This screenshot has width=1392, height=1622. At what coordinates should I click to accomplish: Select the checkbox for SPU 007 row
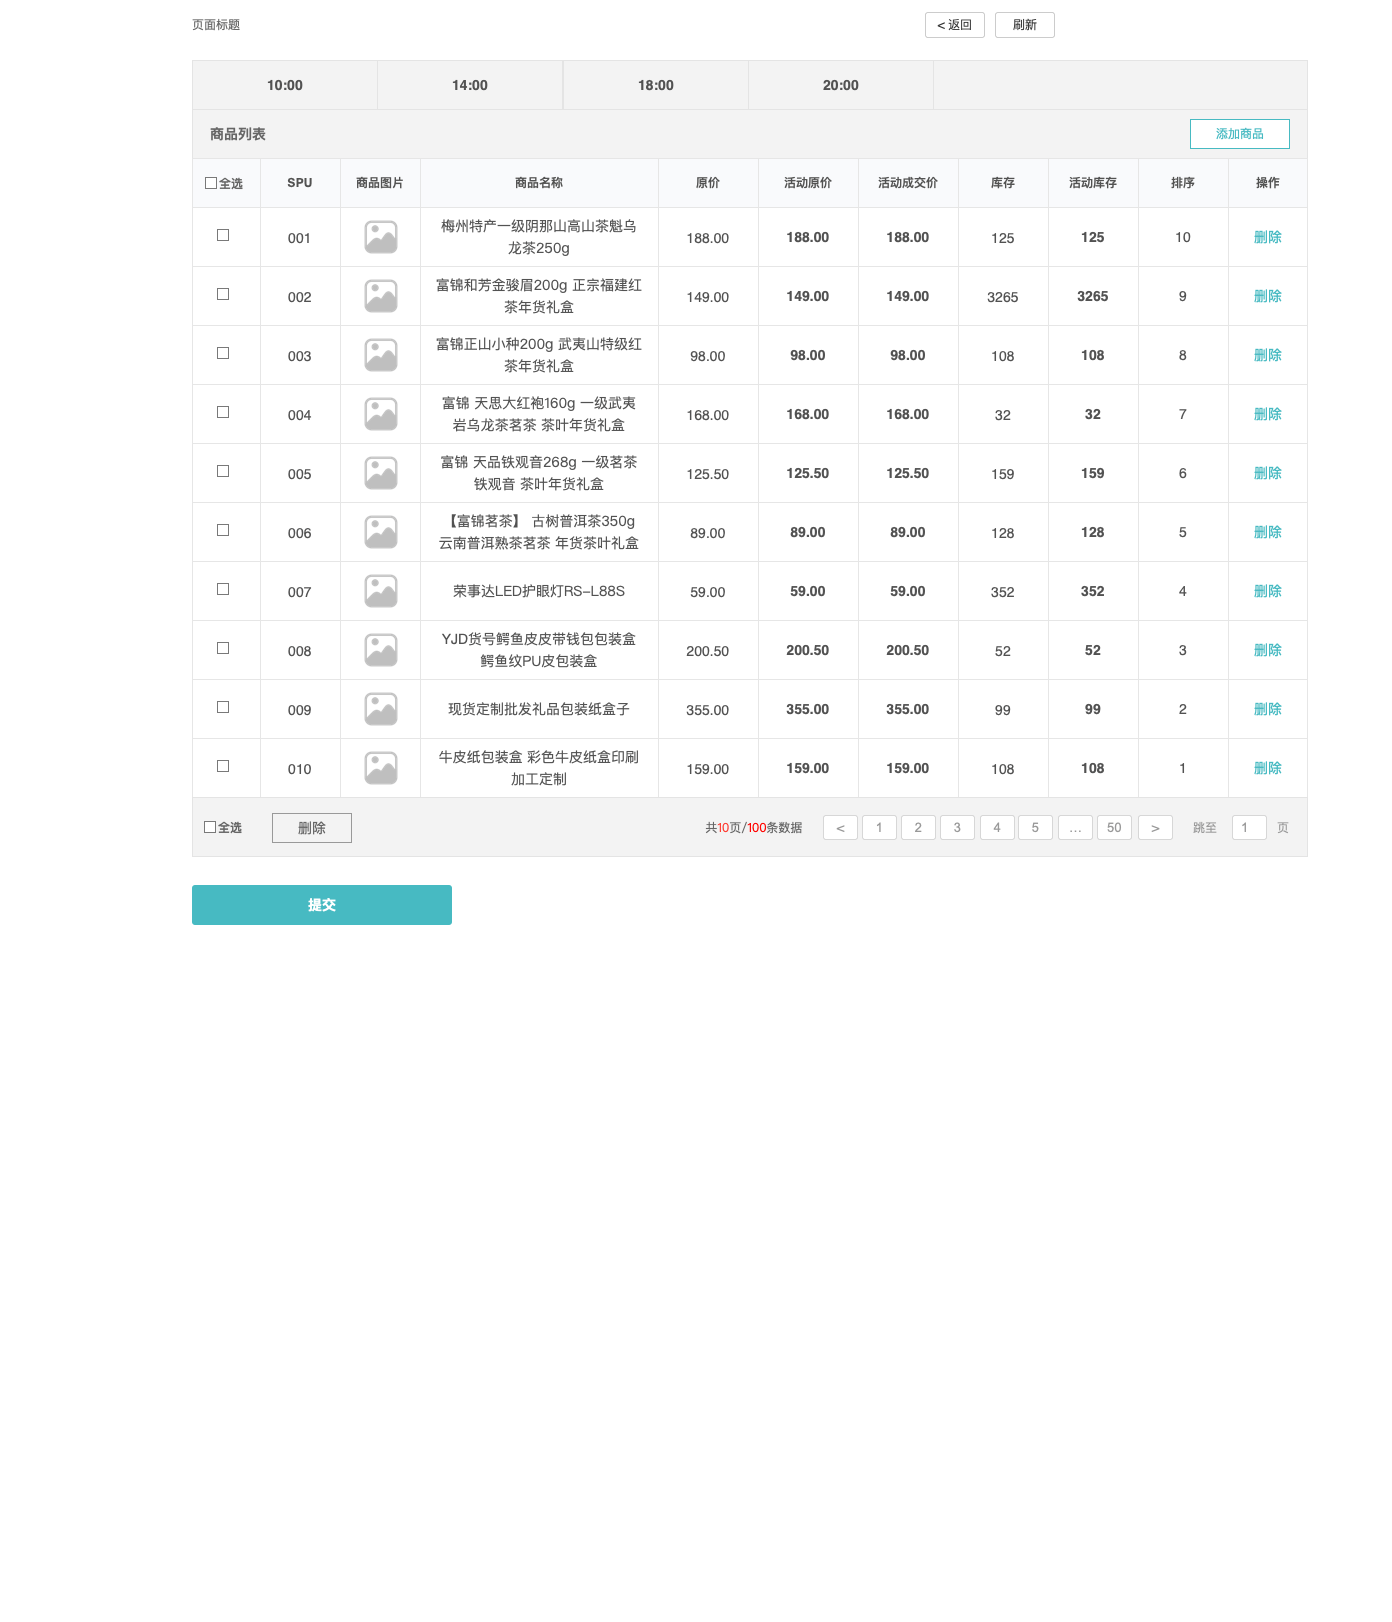[223, 589]
